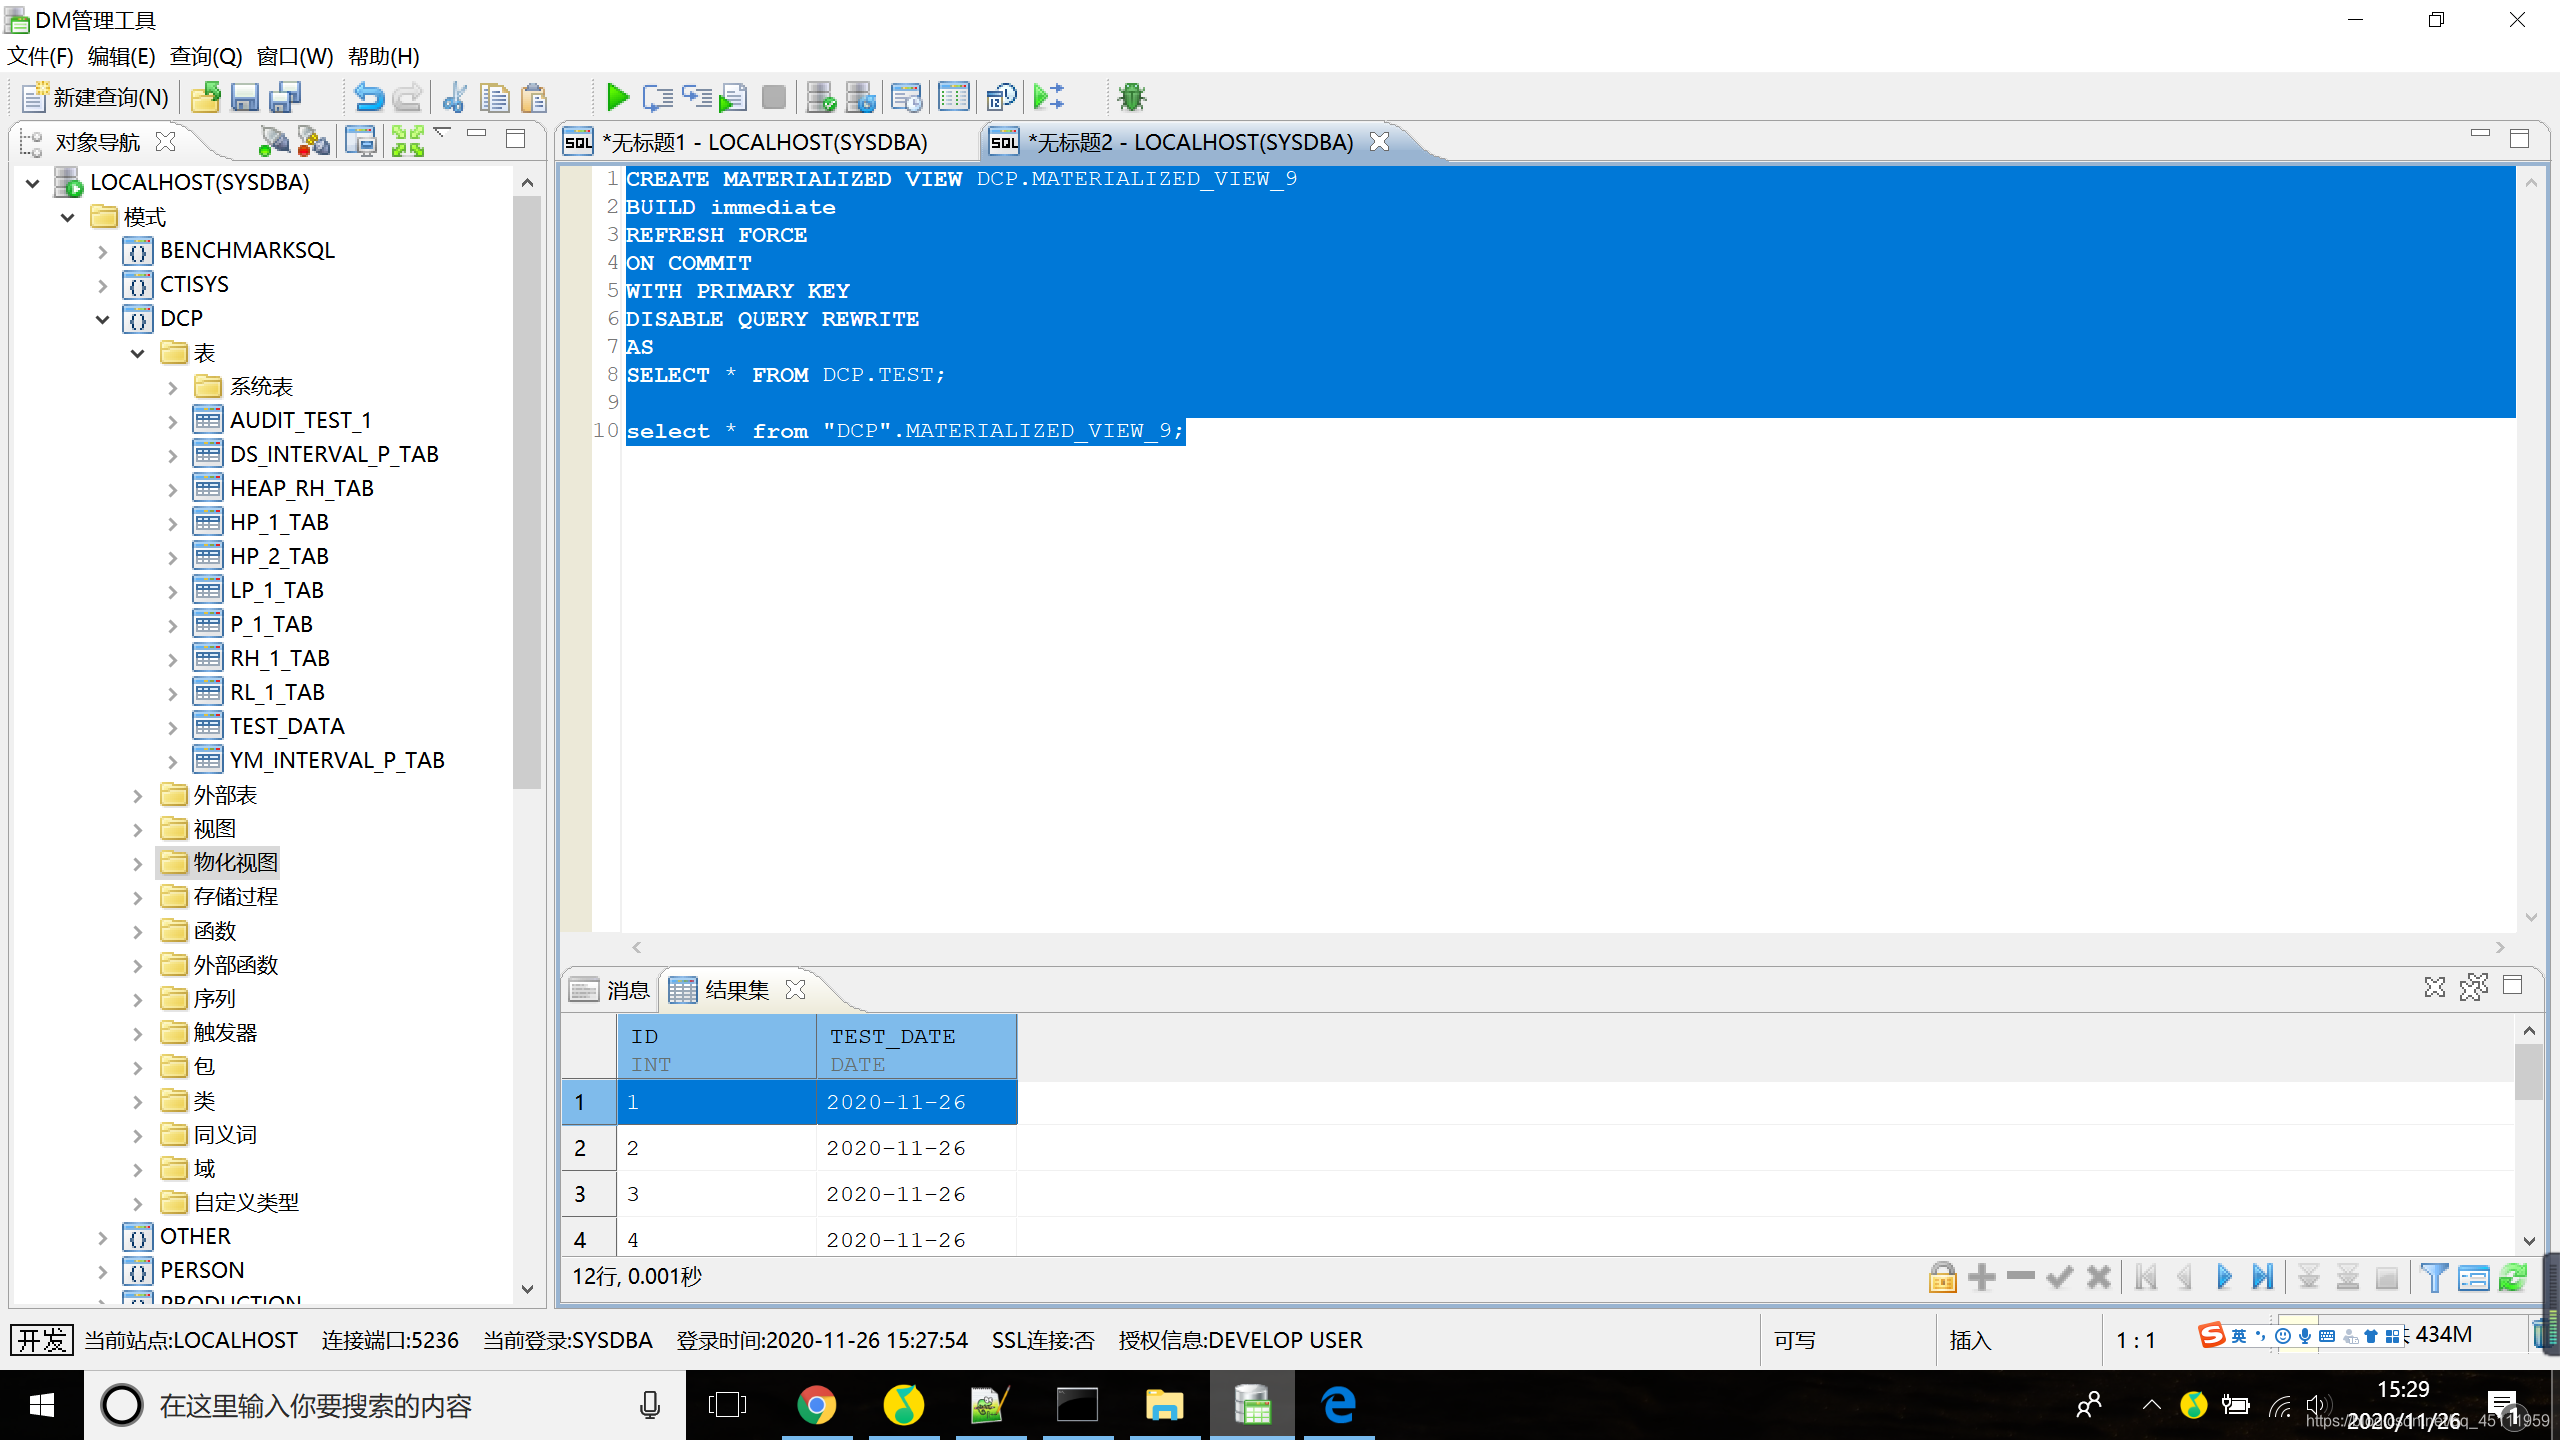
Task: Click the green bug debug icon
Action: pos(1131,97)
